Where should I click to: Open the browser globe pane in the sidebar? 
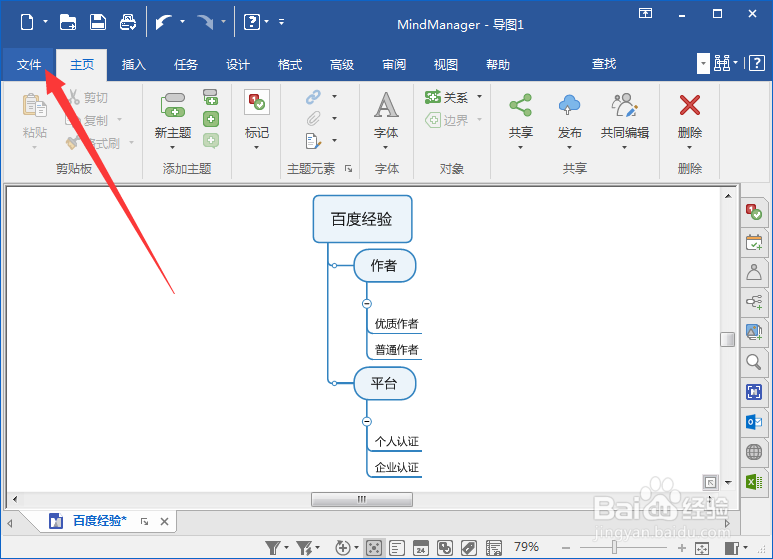(753, 452)
